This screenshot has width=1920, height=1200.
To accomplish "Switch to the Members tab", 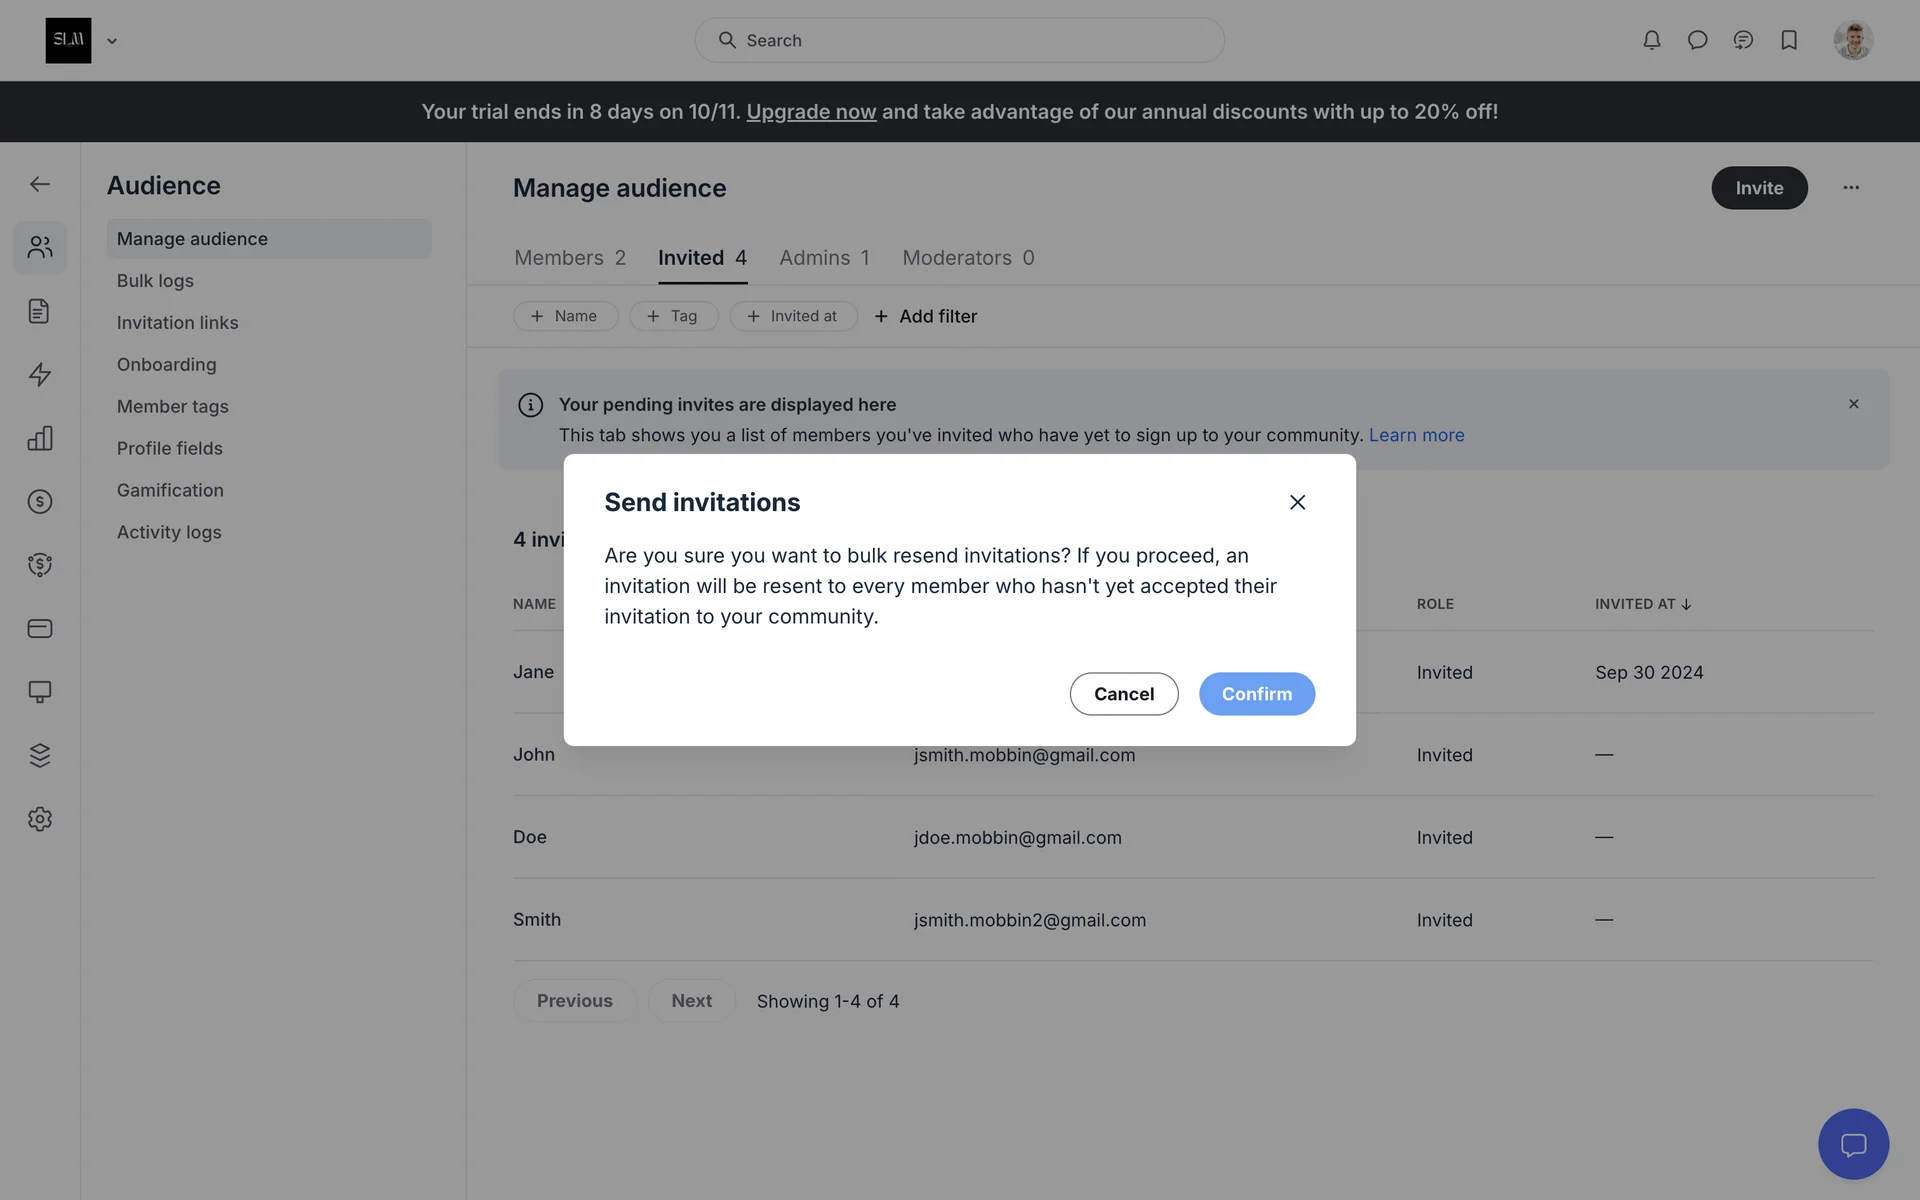I will pyautogui.click(x=569, y=258).
